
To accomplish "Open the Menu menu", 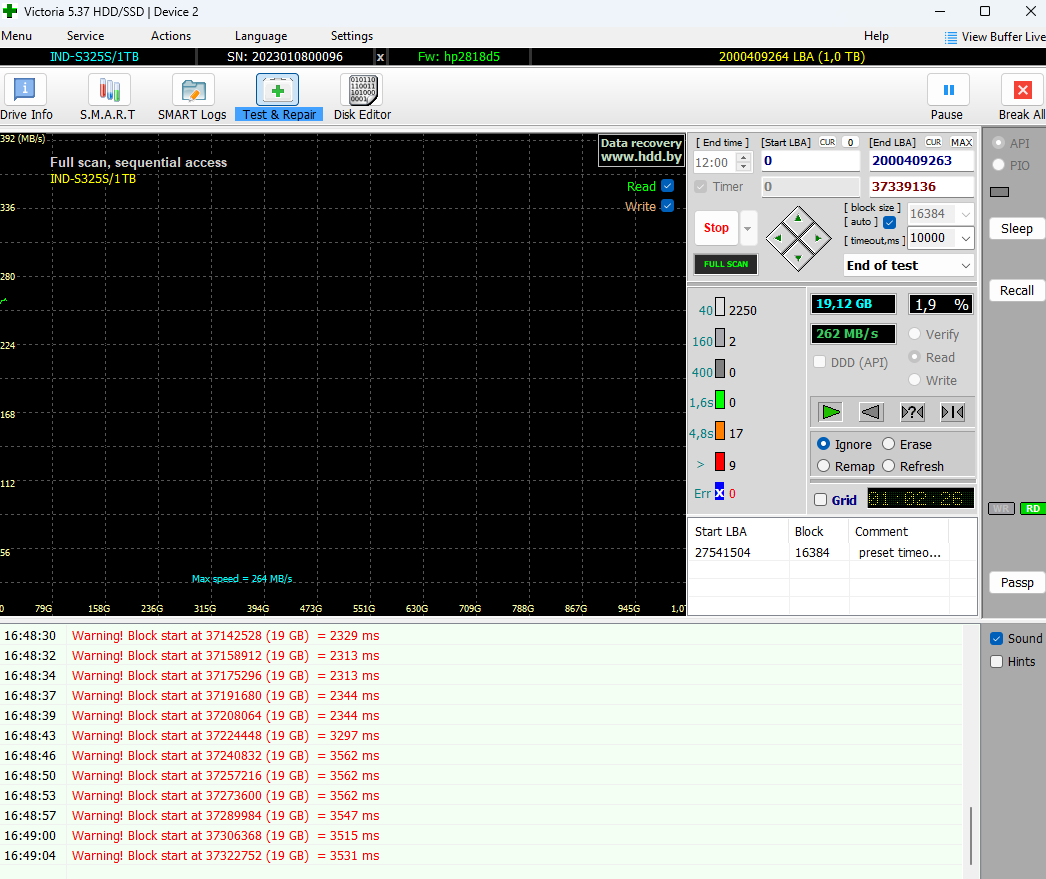I will click(16, 36).
